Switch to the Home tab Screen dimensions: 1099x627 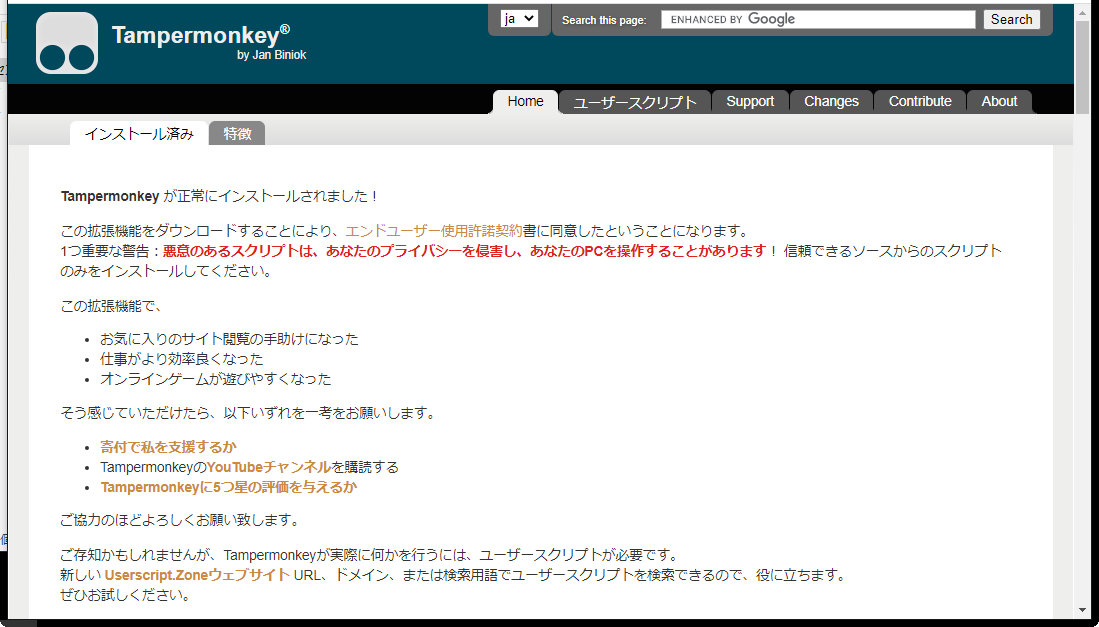point(525,101)
